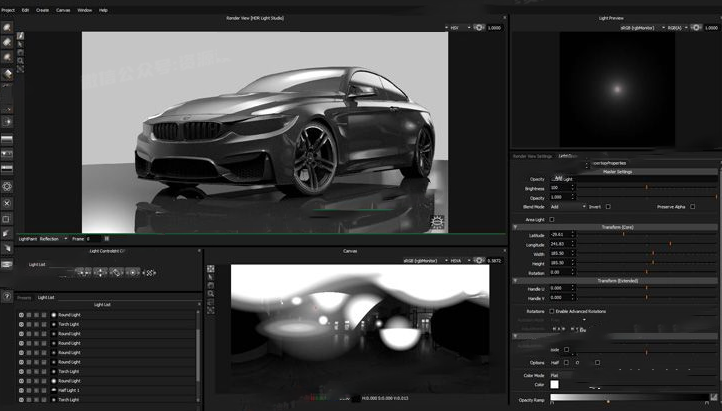Image resolution: width=722 pixels, height=411 pixels.
Task: Select the Half Light 1 list entry
Action: coord(70,390)
